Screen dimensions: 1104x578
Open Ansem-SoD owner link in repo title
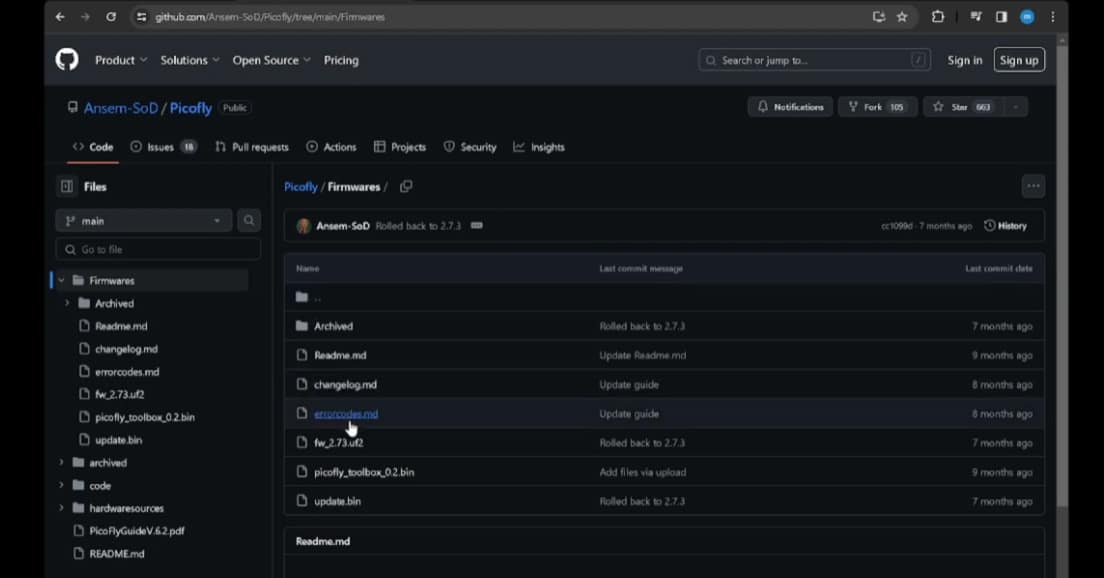pyautogui.click(x=121, y=108)
